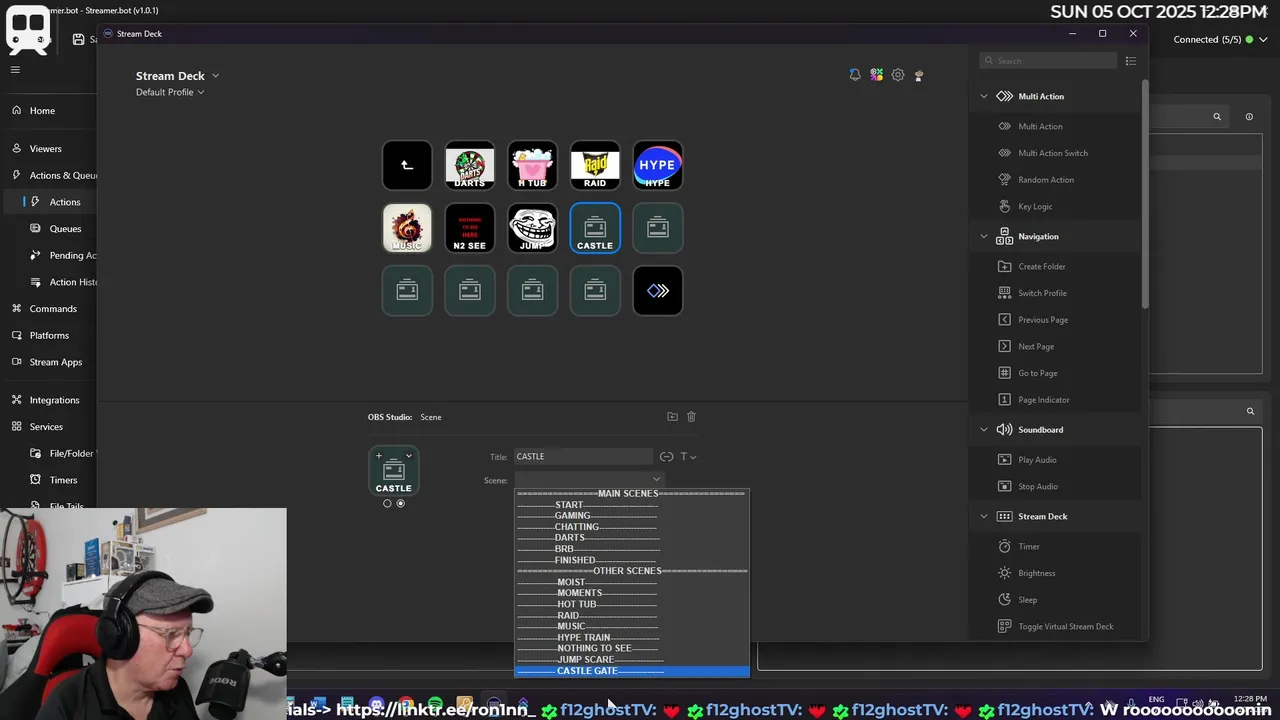
Task: Click the actions list vertical scrollbar
Action: click(1144, 194)
